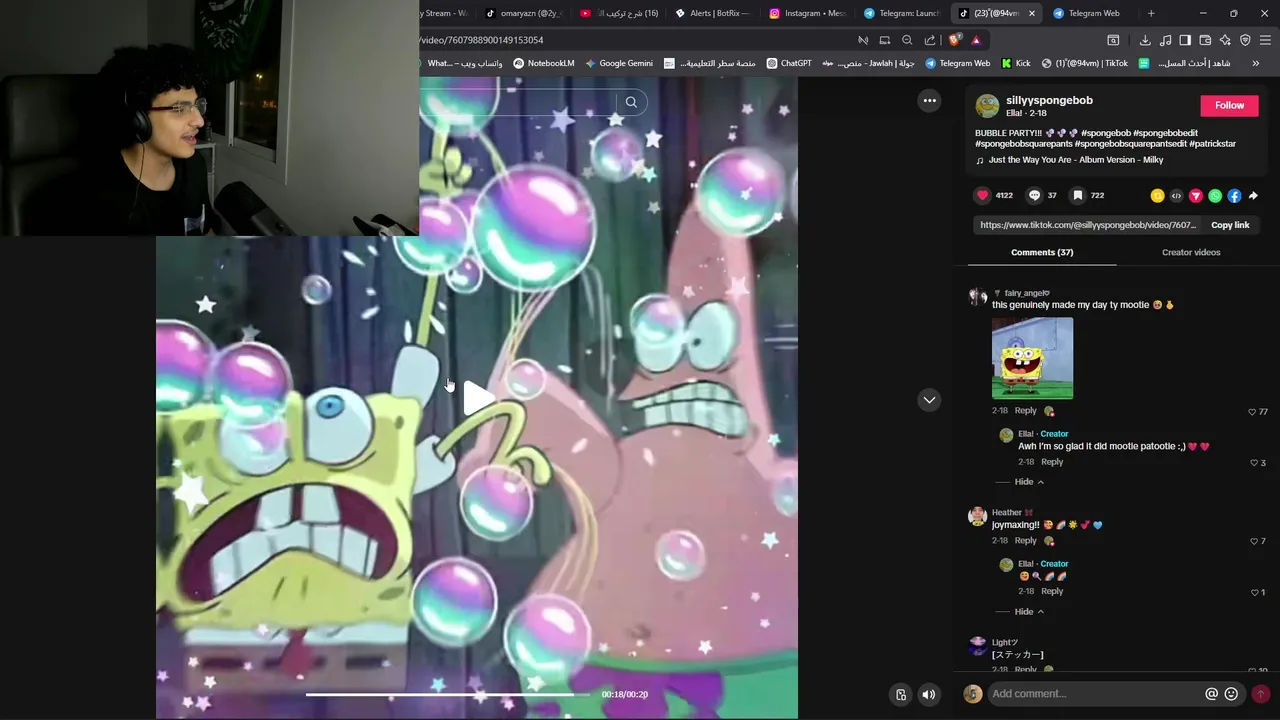Like Heather's joymaxing comment
The image size is (1280, 720).
pyautogui.click(x=1254, y=542)
